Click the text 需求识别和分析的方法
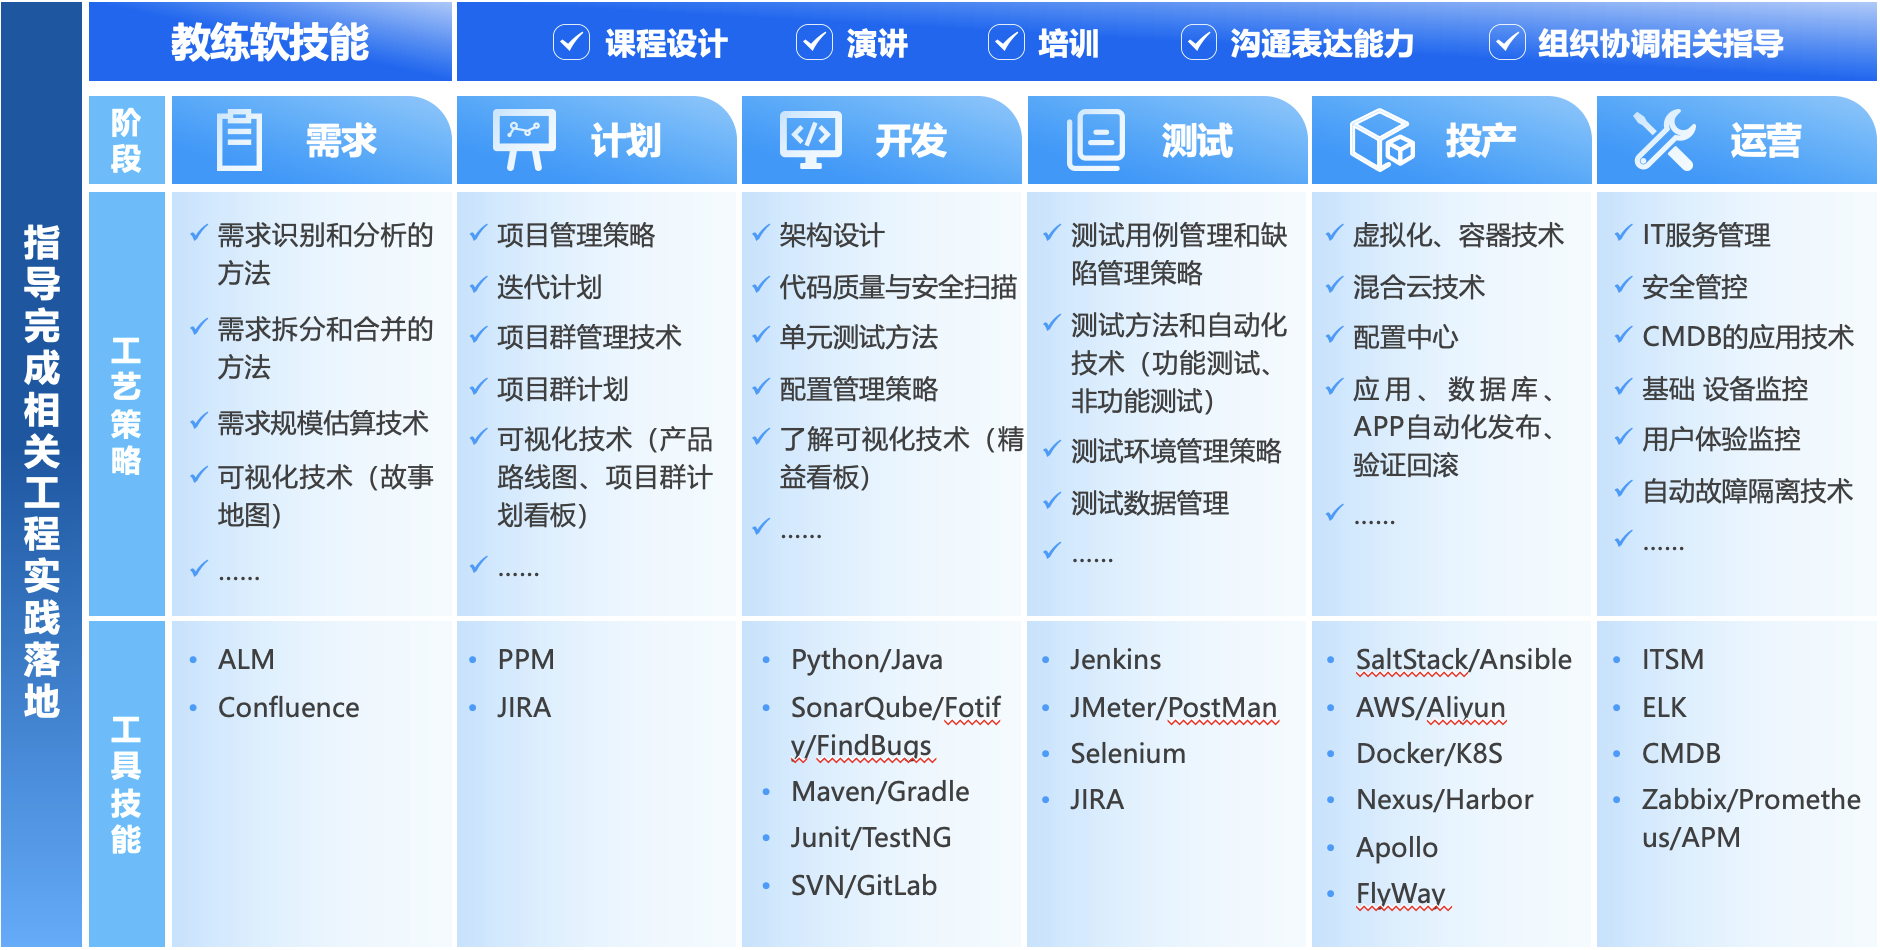1880x950 pixels. (x=326, y=254)
